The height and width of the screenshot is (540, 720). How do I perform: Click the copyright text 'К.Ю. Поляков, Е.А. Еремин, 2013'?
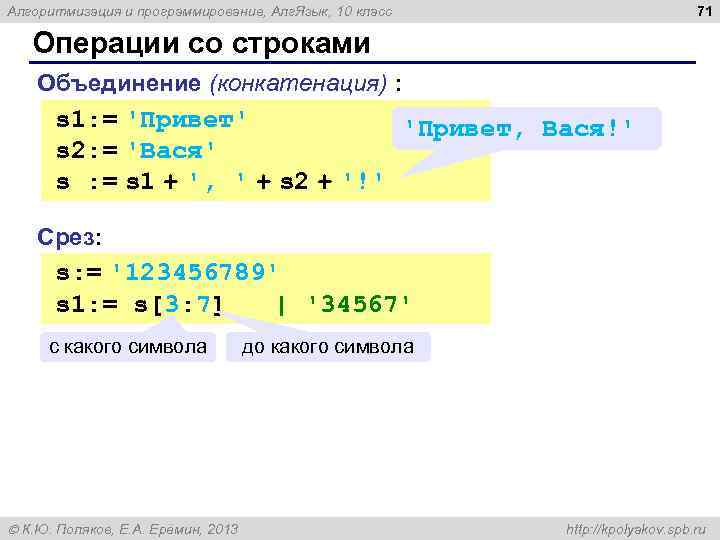tap(123, 529)
